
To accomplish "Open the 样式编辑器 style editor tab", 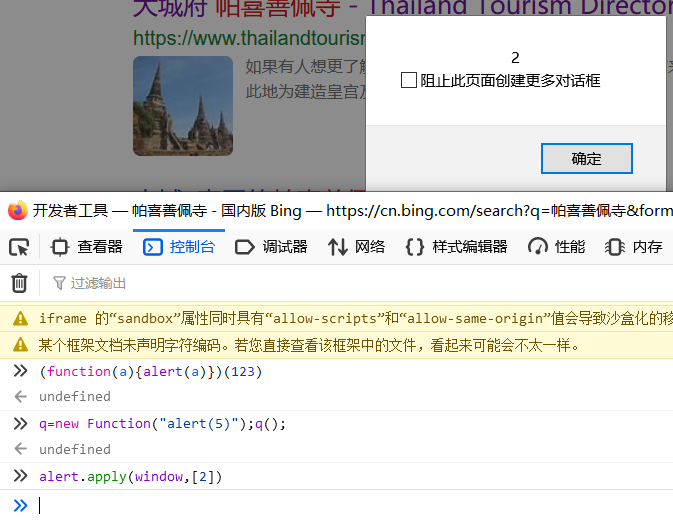I will point(457,247).
